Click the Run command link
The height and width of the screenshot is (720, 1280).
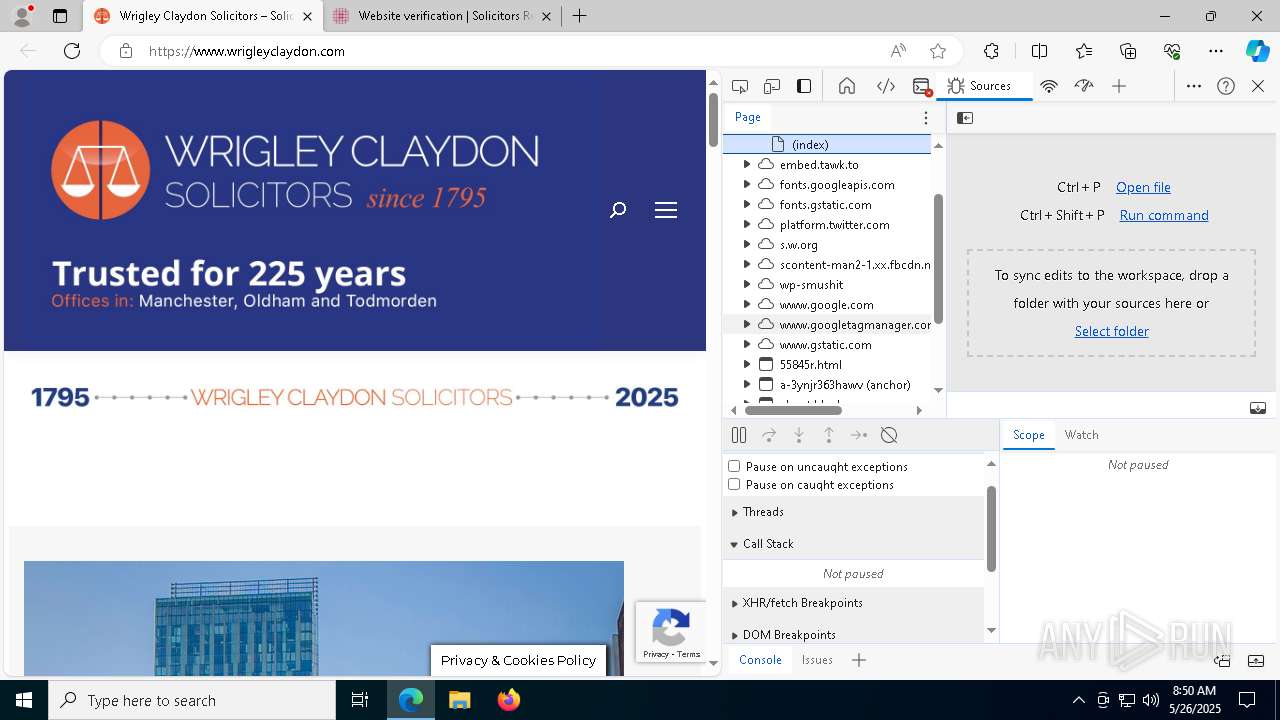pyautogui.click(x=1164, y=215)
